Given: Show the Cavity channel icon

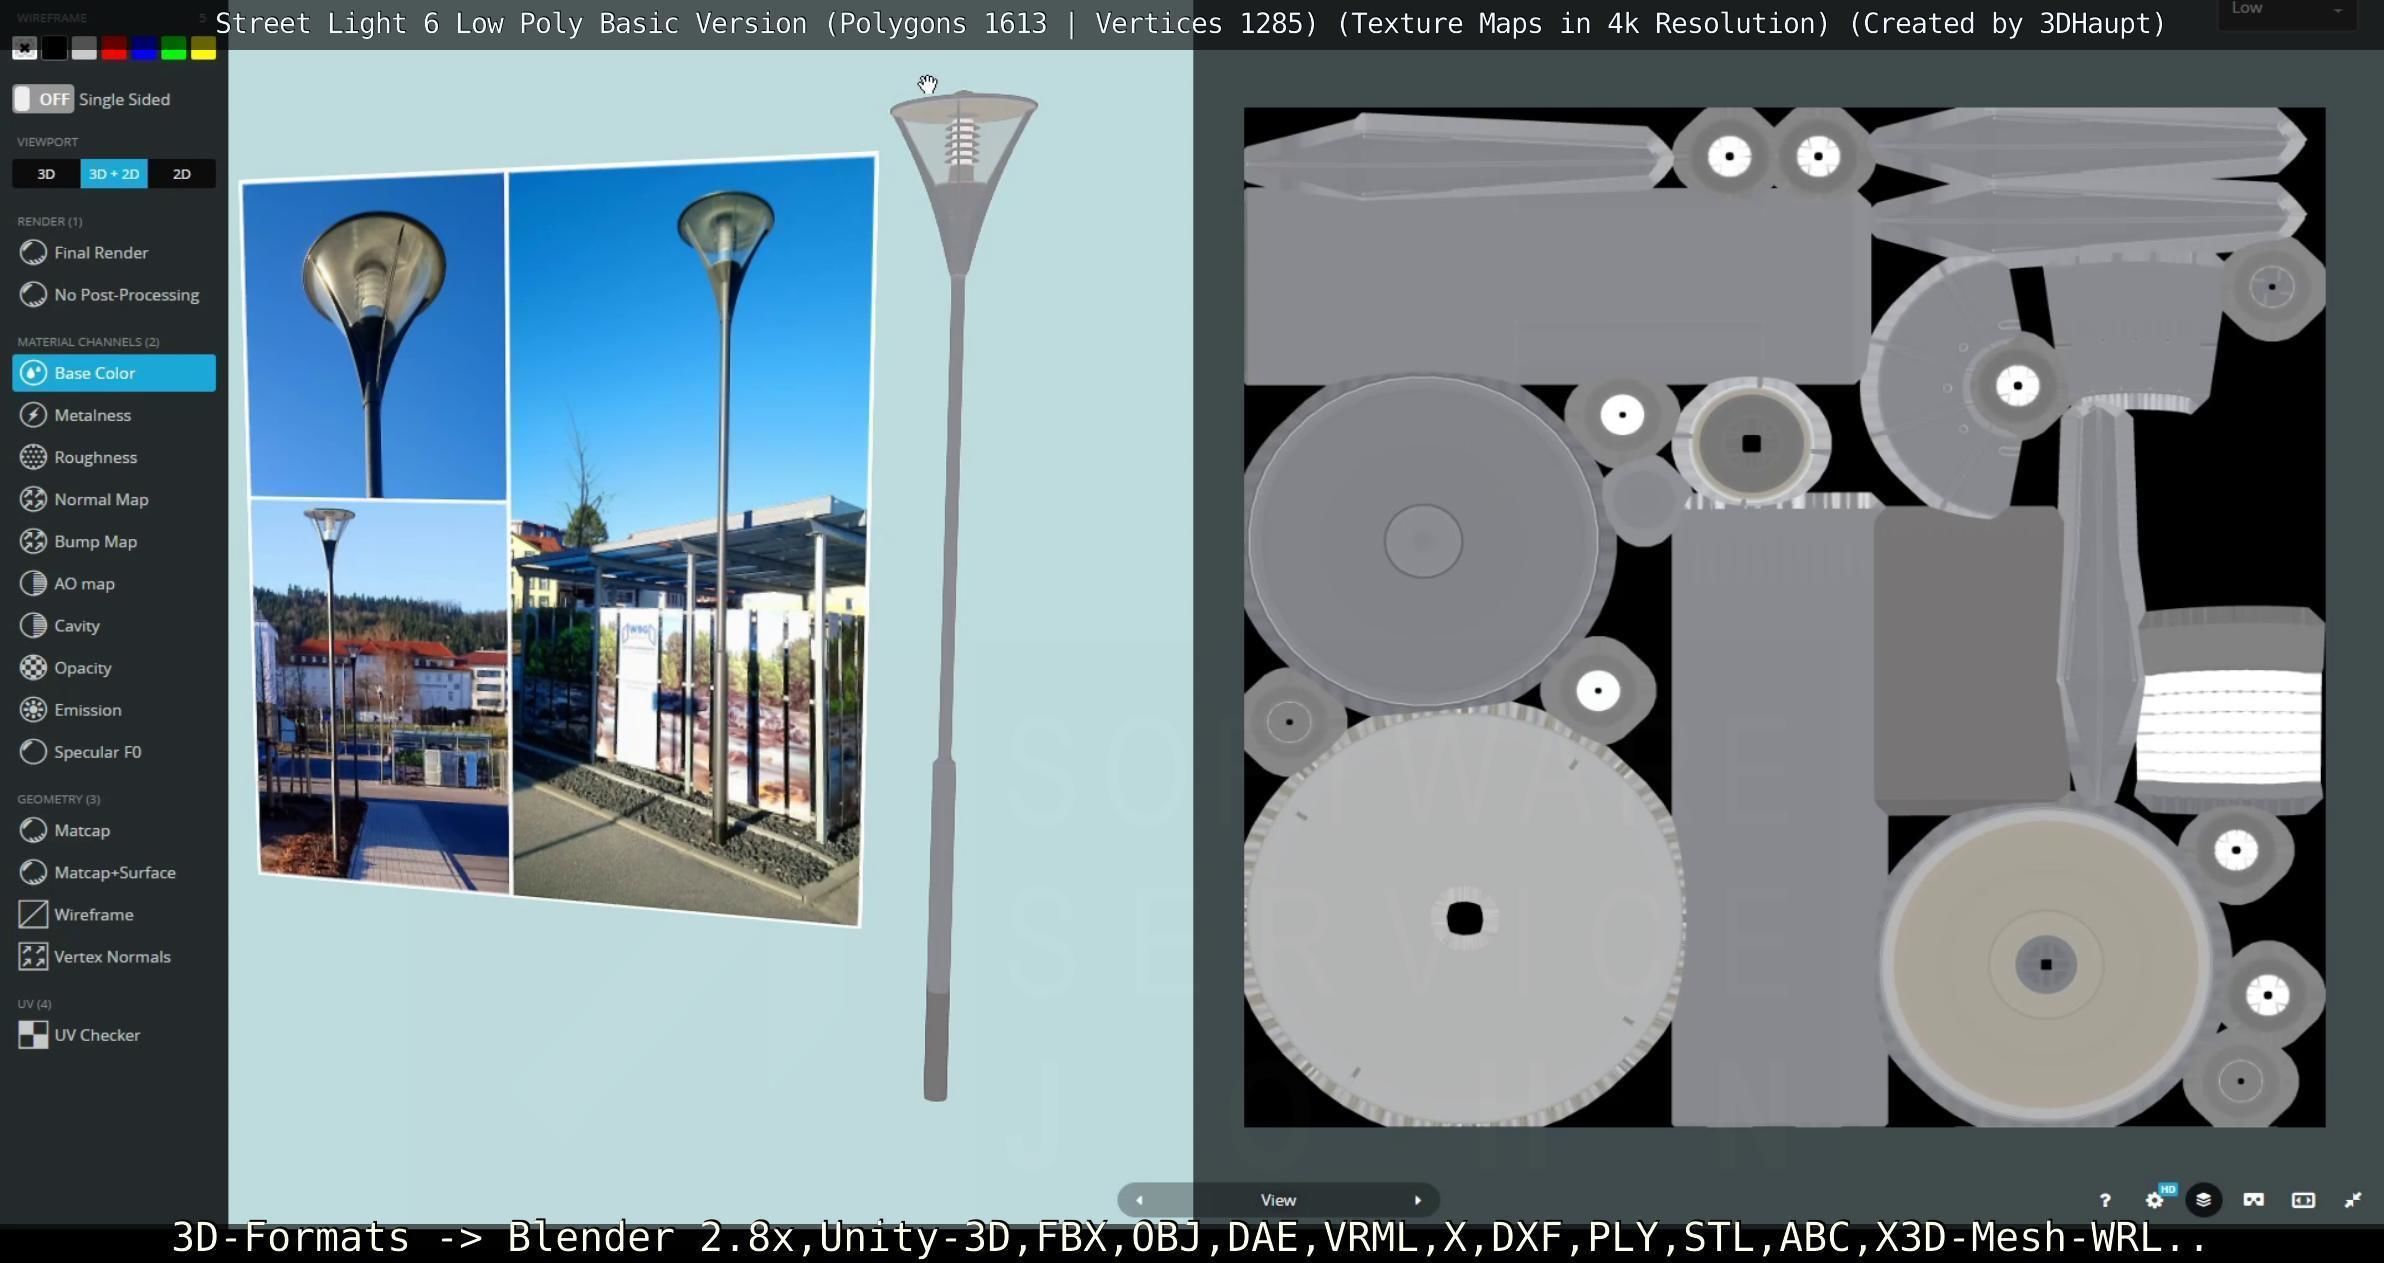Looking at the screenshot, I should pyautogui.click(x=33, y=625).
